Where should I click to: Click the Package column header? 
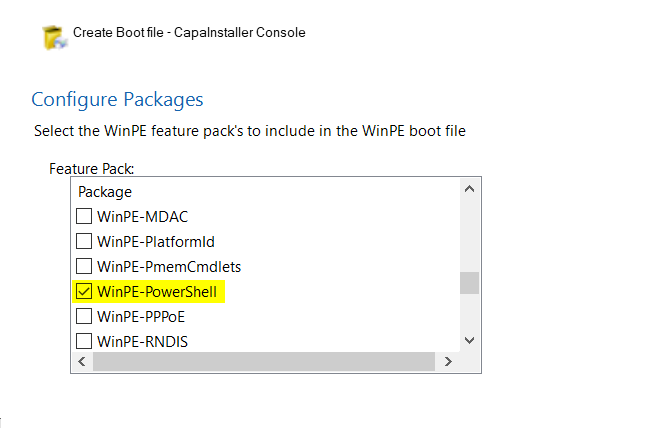pos(105,192)
